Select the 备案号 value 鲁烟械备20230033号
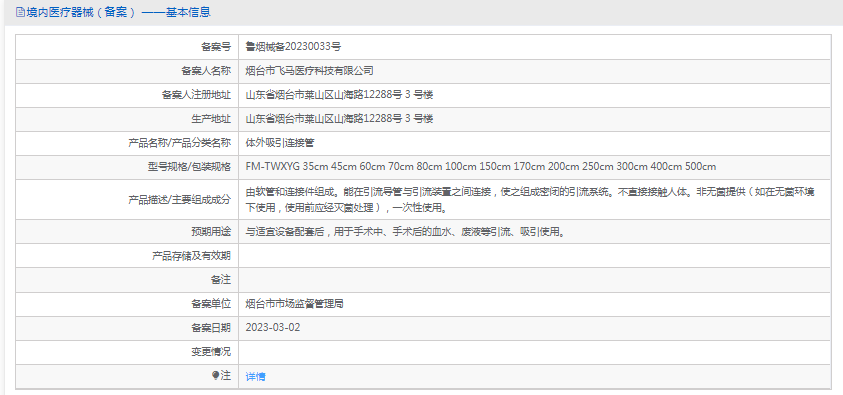843x395 pixels. pos(293,47)
